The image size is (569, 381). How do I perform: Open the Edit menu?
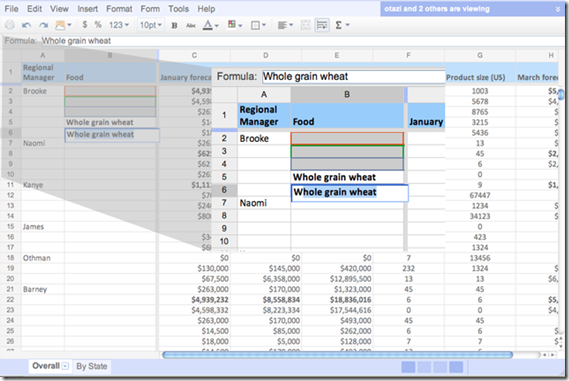pyautogui.click(x=34, y=9)
